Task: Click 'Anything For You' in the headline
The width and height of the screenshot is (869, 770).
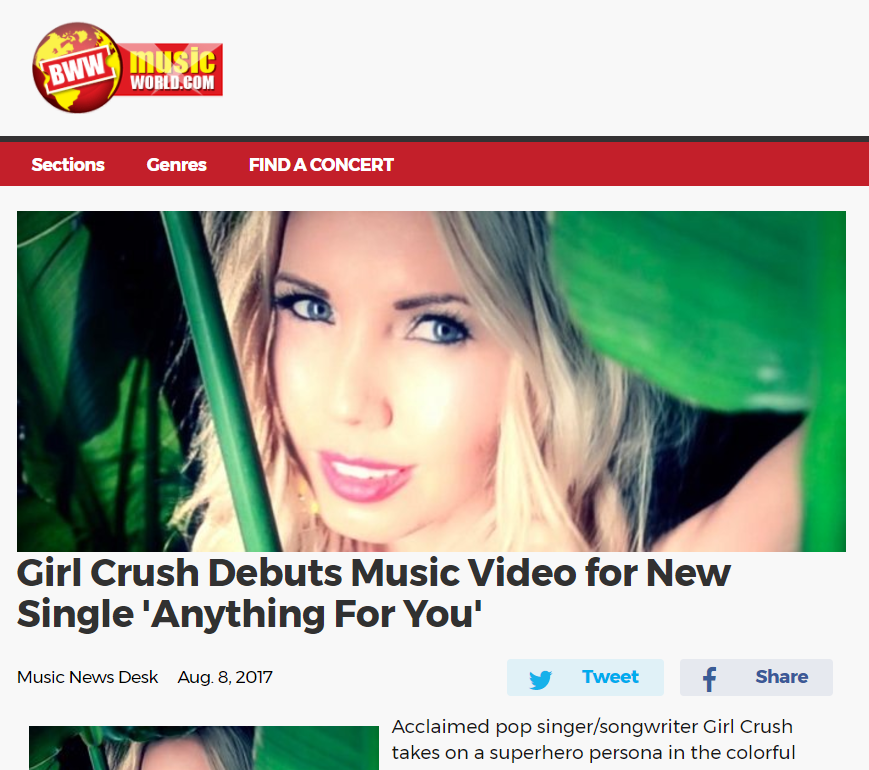Action: [313, 614]
